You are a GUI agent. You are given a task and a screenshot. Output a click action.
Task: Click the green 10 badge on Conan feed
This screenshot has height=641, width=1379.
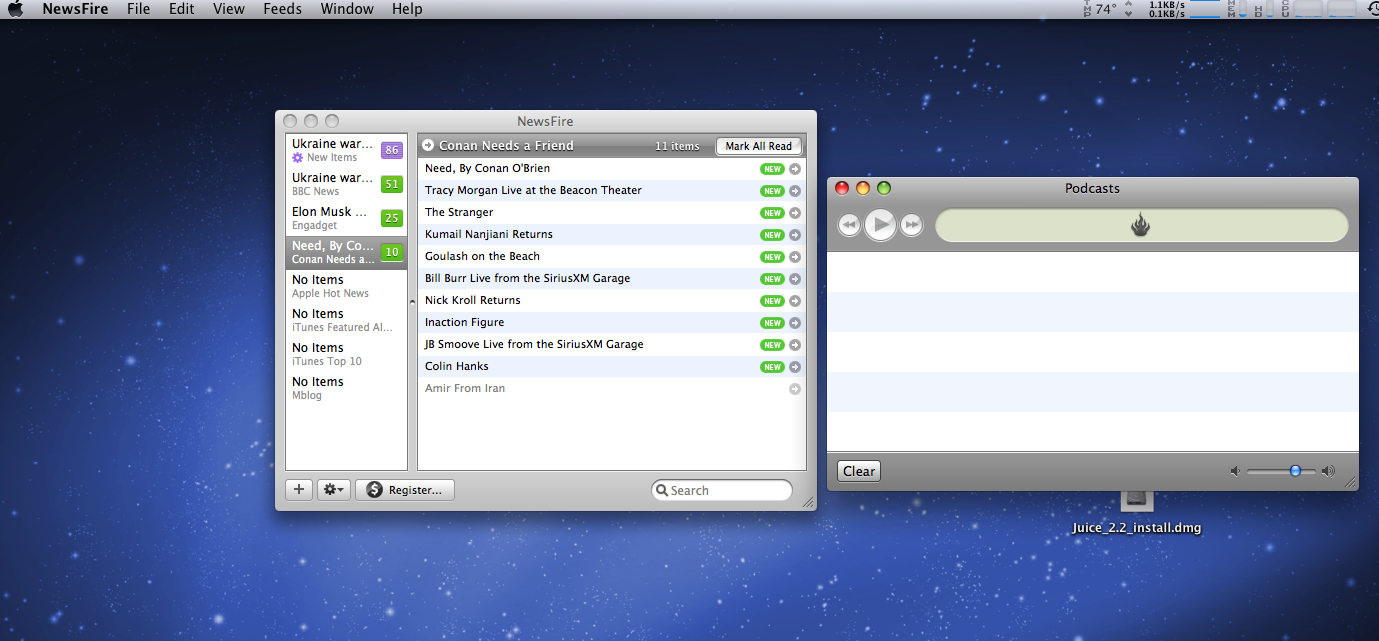tap(392, 252)
